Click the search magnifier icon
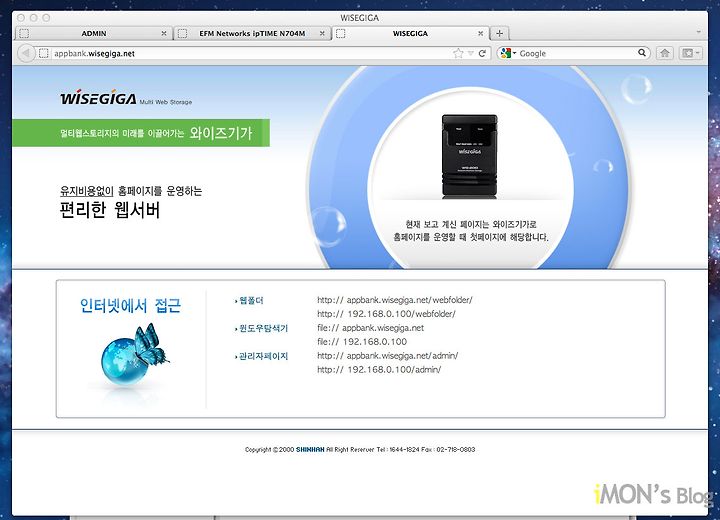Image resolution: width=720 pixels, height=520 pixels. pos(642,53)
